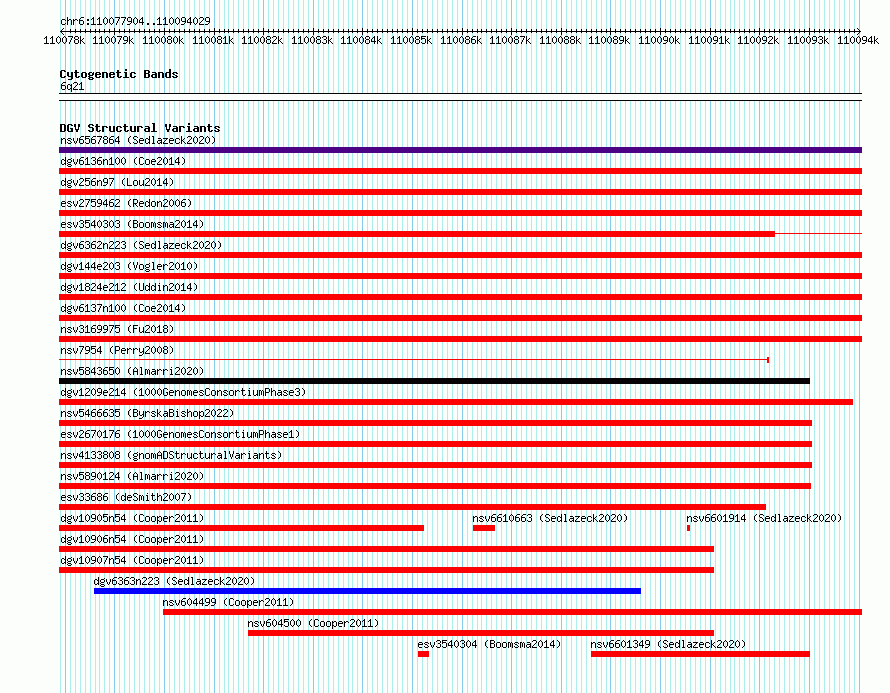Open nsv604500 (Cooper2011) variant label
The image size is (890, 693).
click(x=313, y=623)
